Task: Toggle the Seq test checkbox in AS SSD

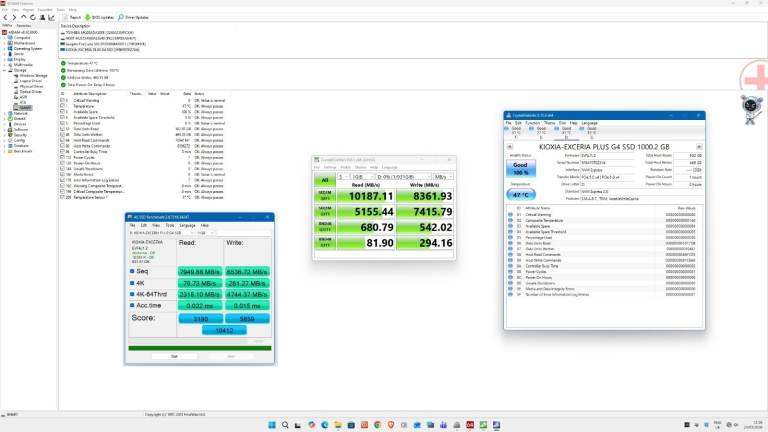Action: tap(132, 270)
